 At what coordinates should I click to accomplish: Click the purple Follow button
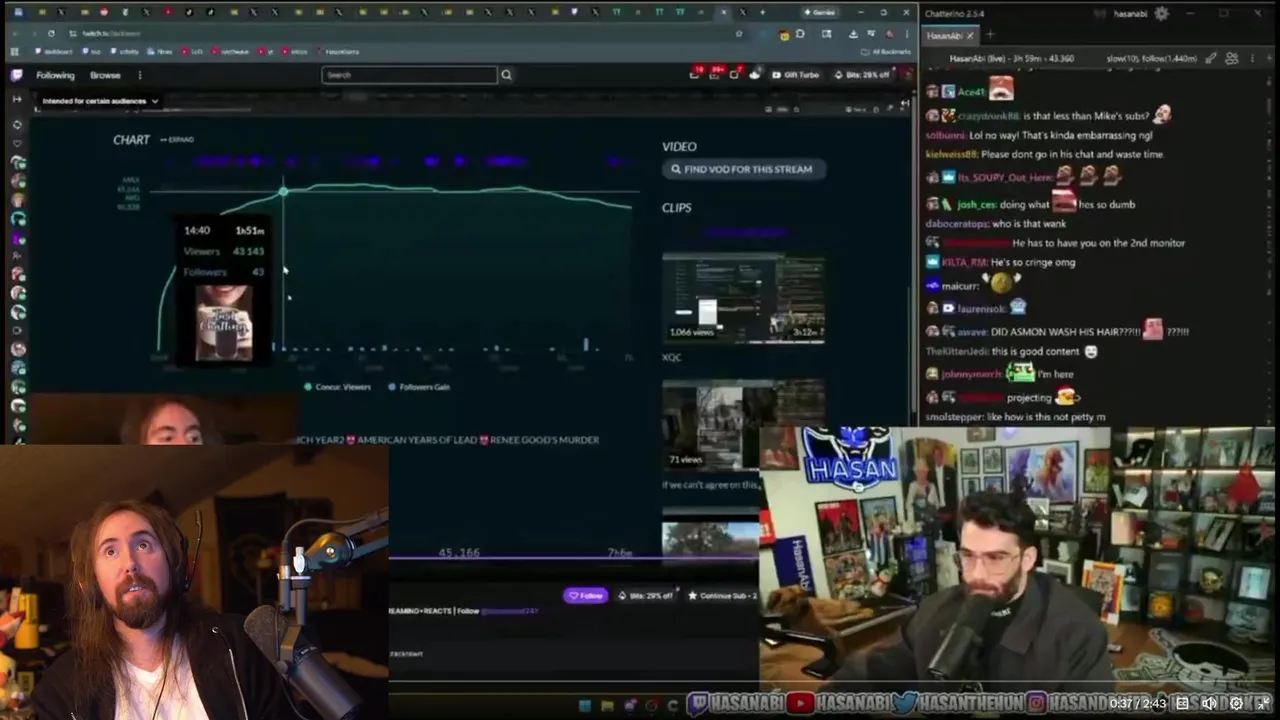coord(585,596)
